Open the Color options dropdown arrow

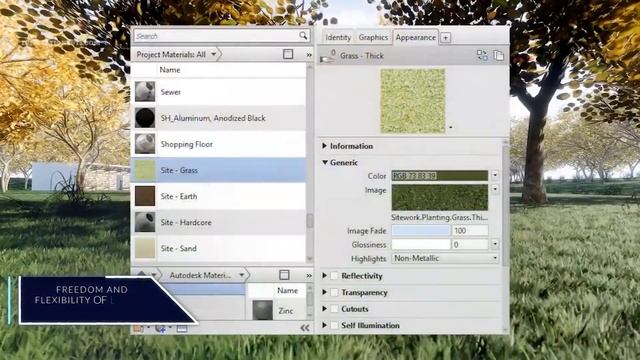(495, 176)
